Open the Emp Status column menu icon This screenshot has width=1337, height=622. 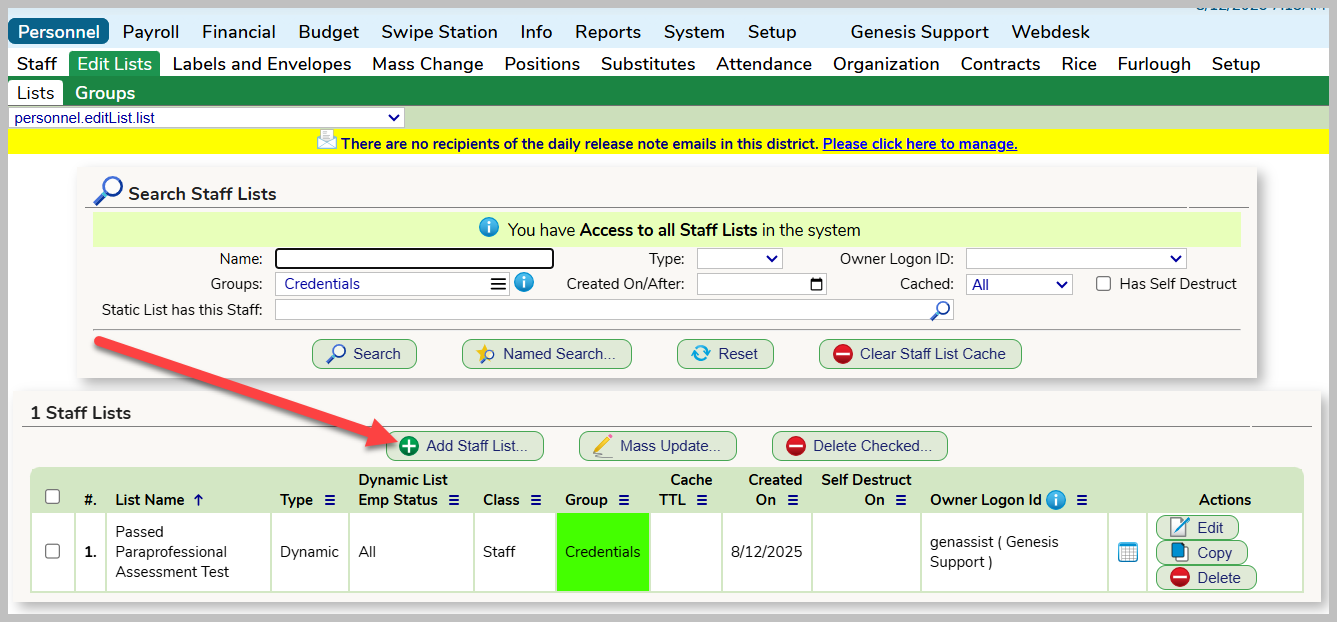(454, 500)
